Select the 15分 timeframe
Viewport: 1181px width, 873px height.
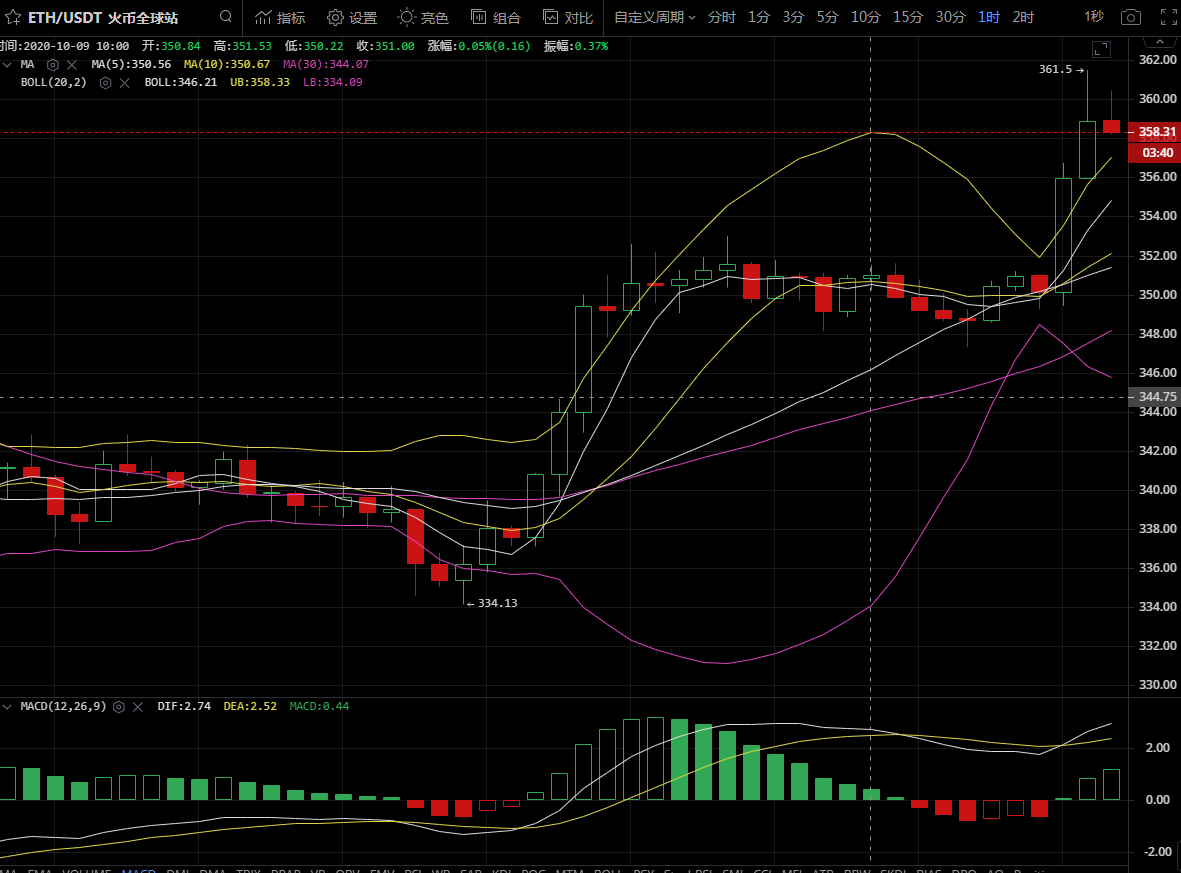click(907, 17)
